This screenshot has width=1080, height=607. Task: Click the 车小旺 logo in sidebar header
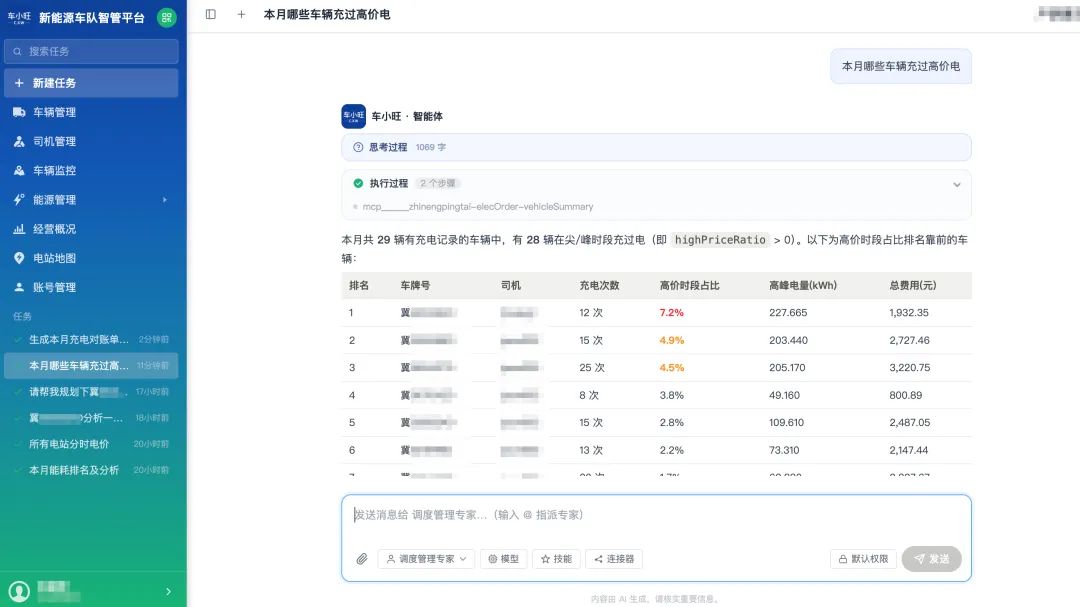(x=19, y=18)
